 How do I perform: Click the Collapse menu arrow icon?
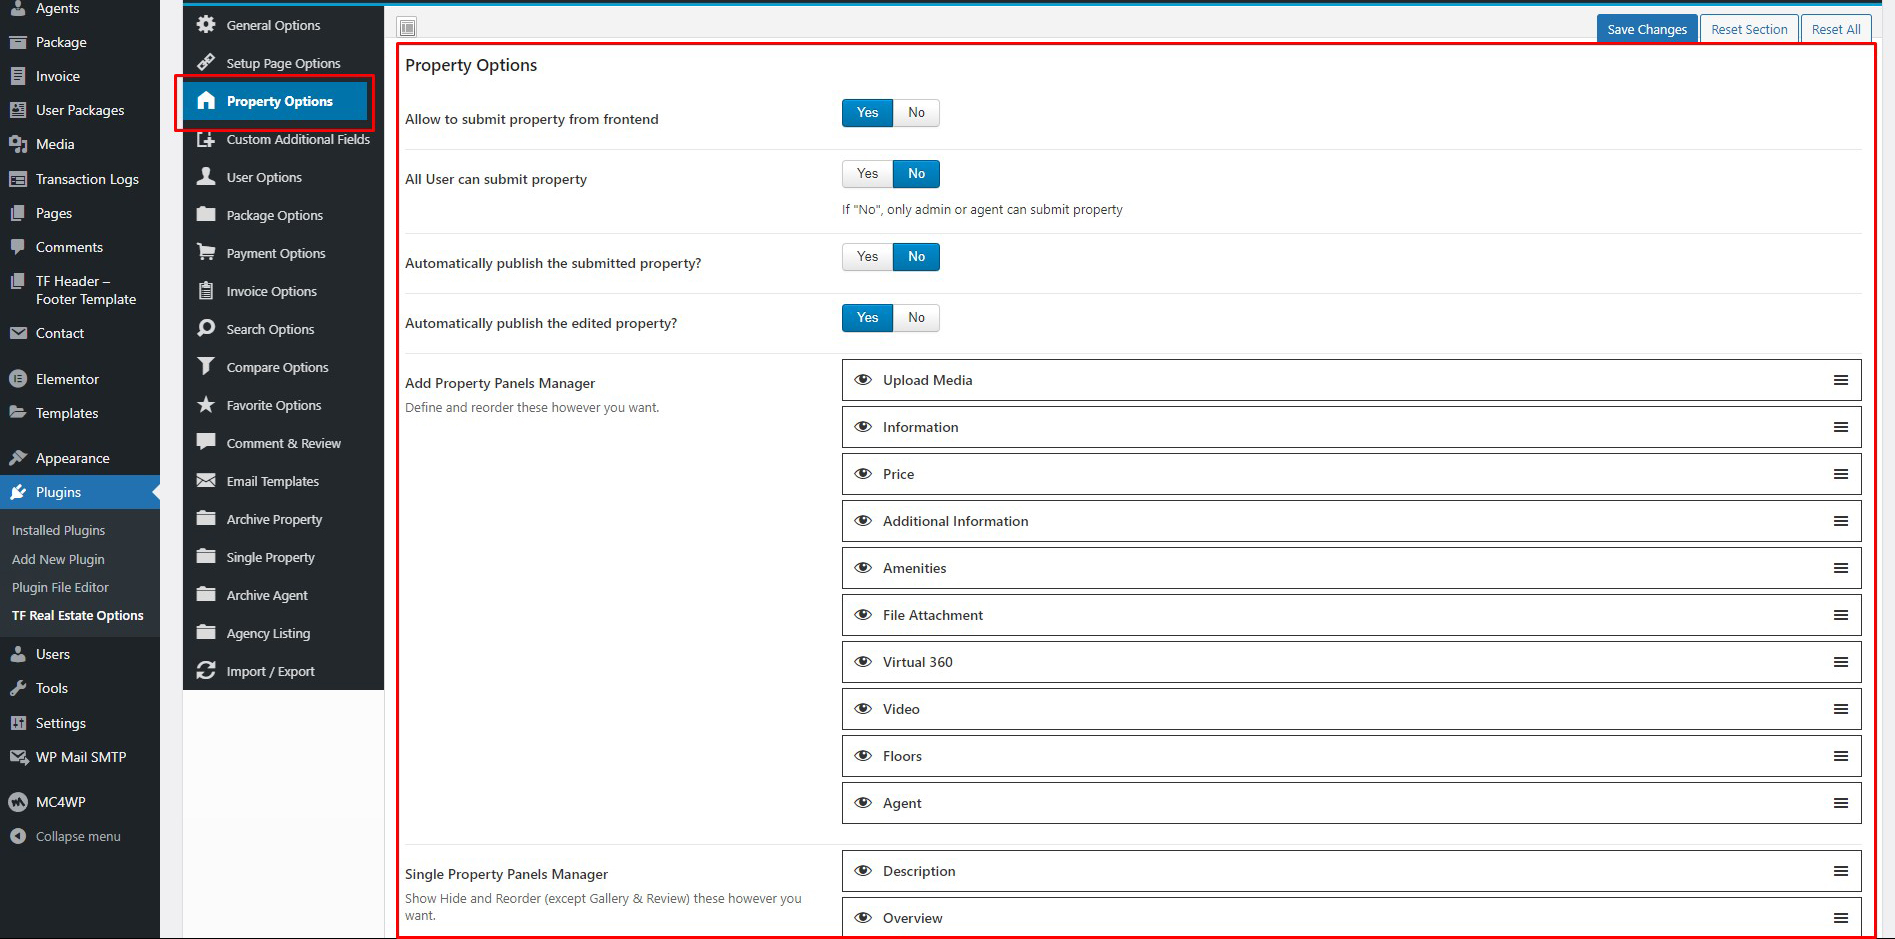pyautogui.click(x=18, y=836)
